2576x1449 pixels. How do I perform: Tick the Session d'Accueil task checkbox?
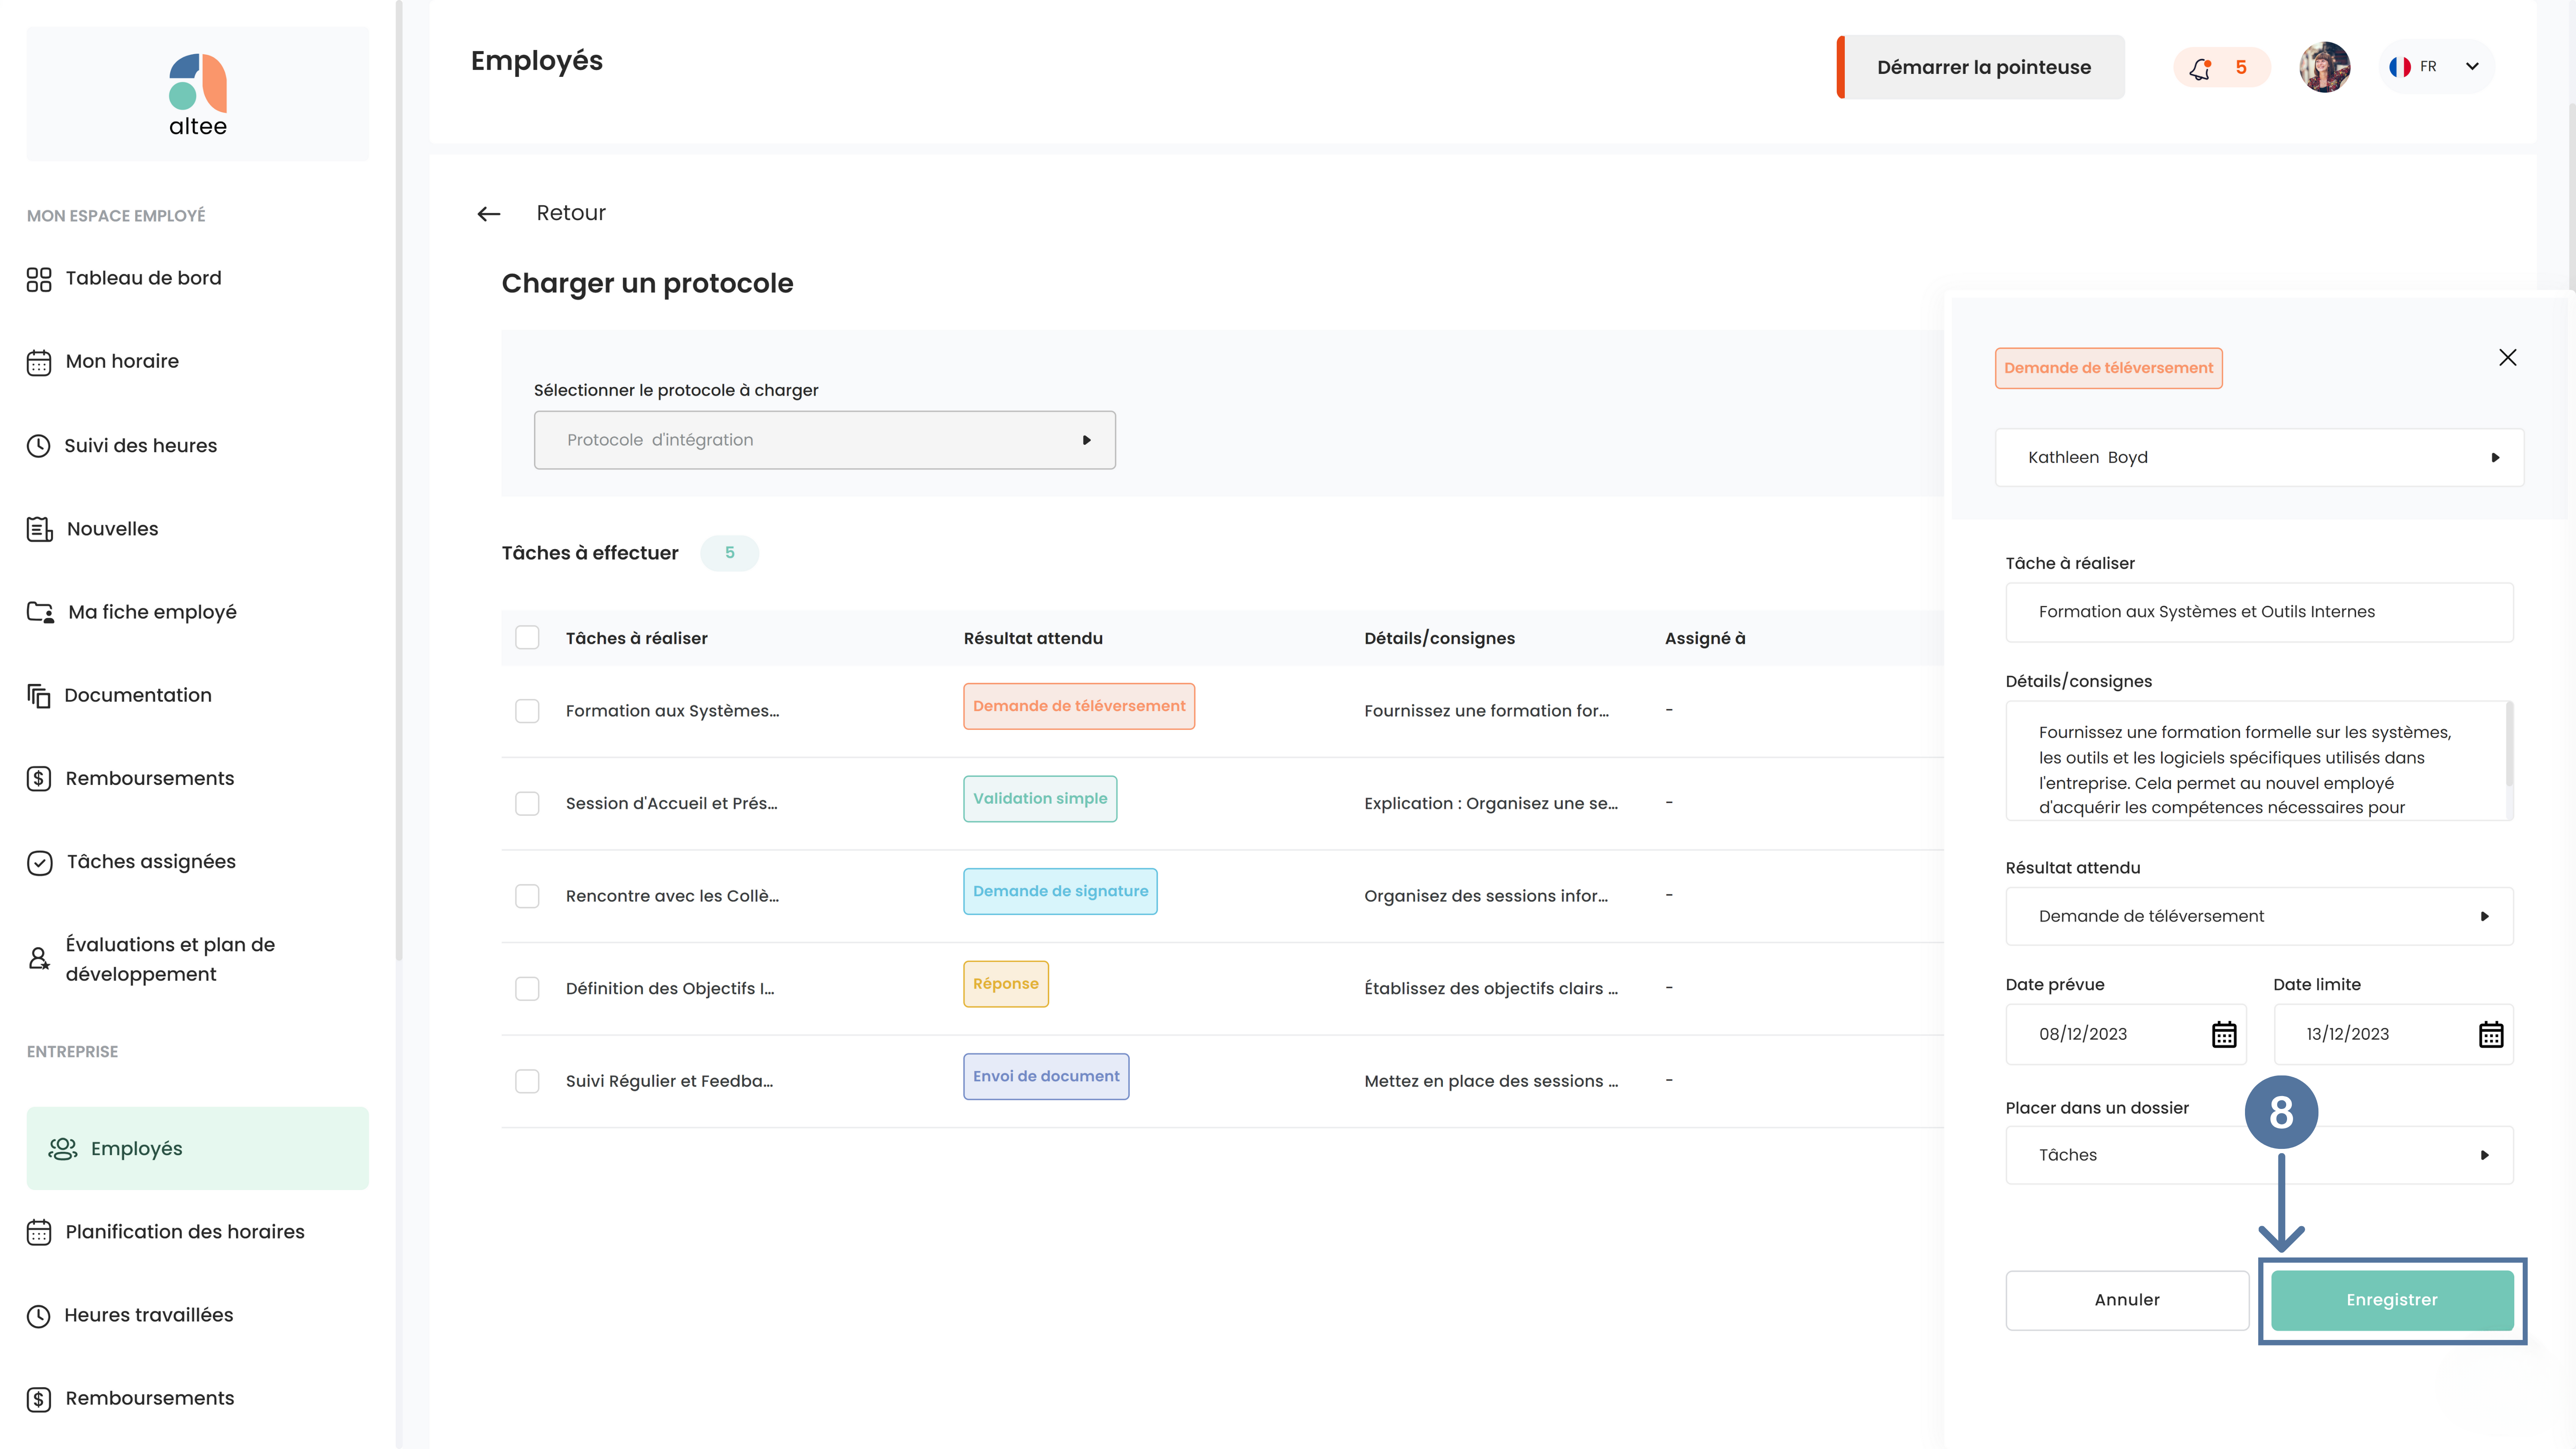(527, 804)
